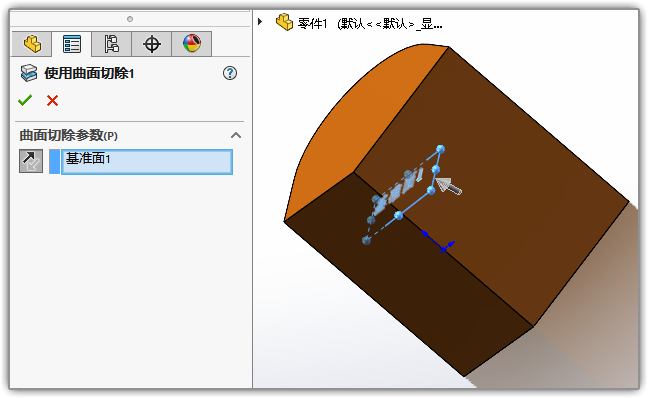
Task: Click the cut direction arrow in viewport
Action: click(x=449, y=186)
